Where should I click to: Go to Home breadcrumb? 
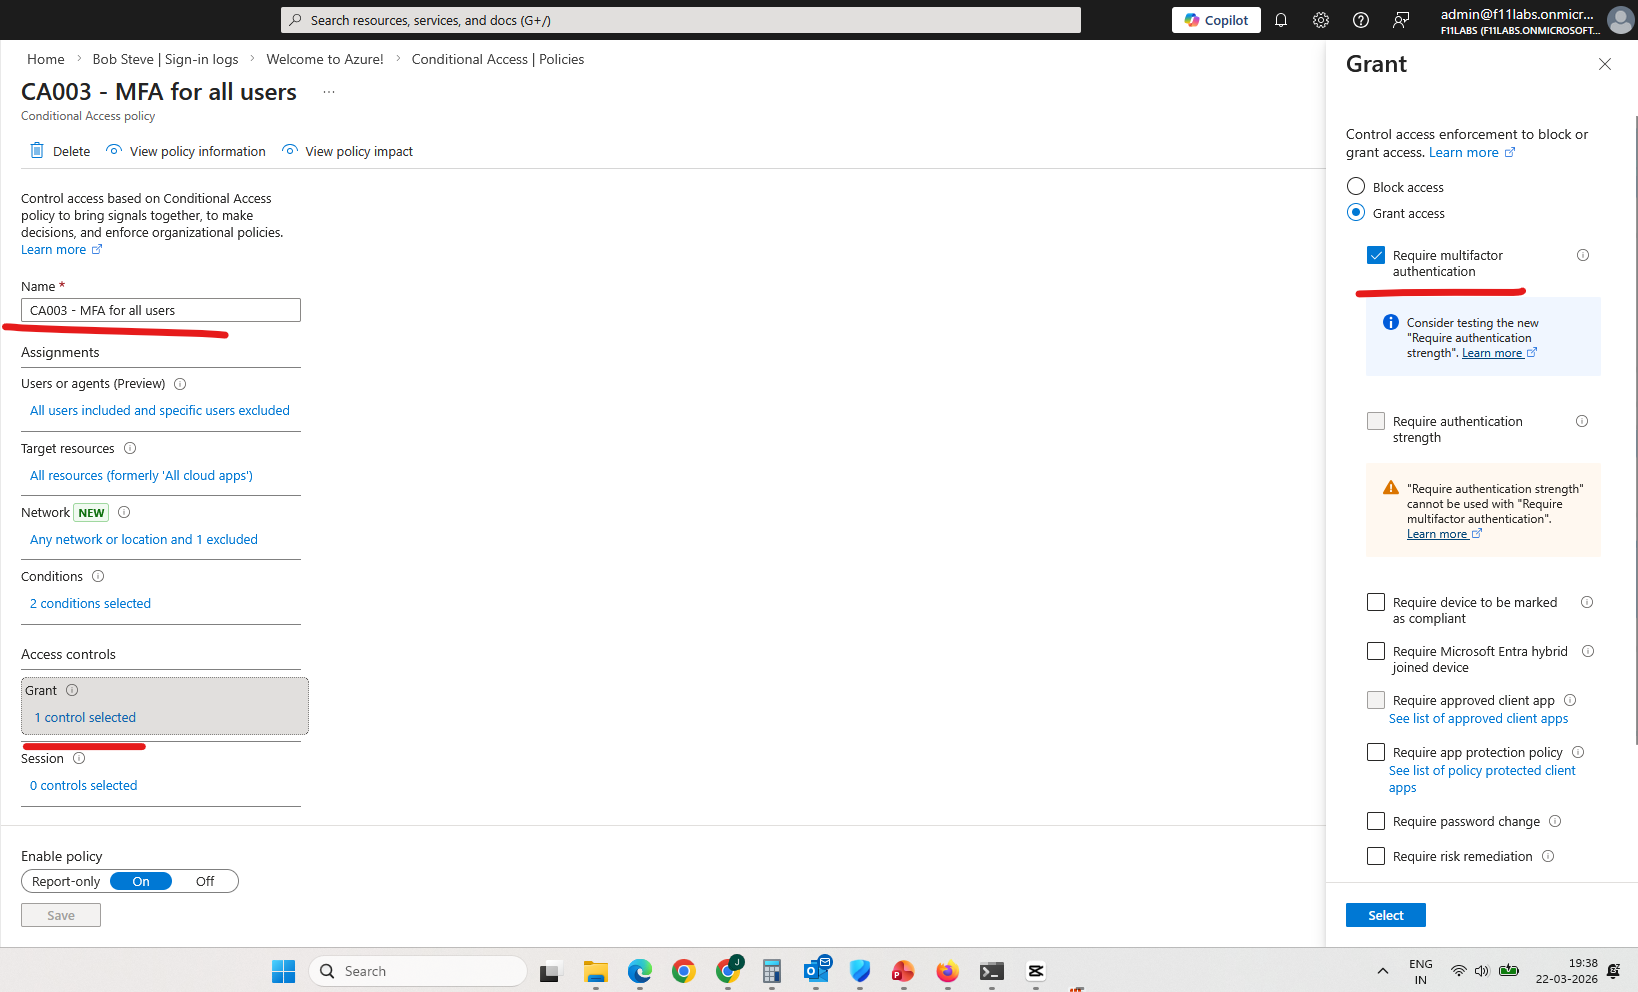click(45, 59)
